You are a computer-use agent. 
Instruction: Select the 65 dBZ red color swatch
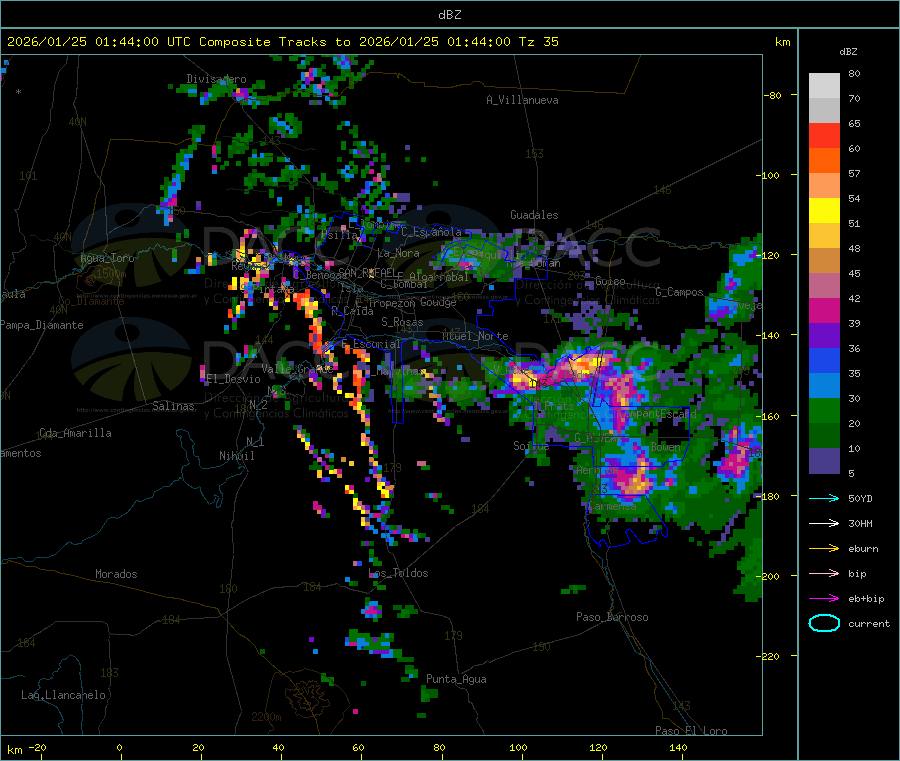[824, 135]
